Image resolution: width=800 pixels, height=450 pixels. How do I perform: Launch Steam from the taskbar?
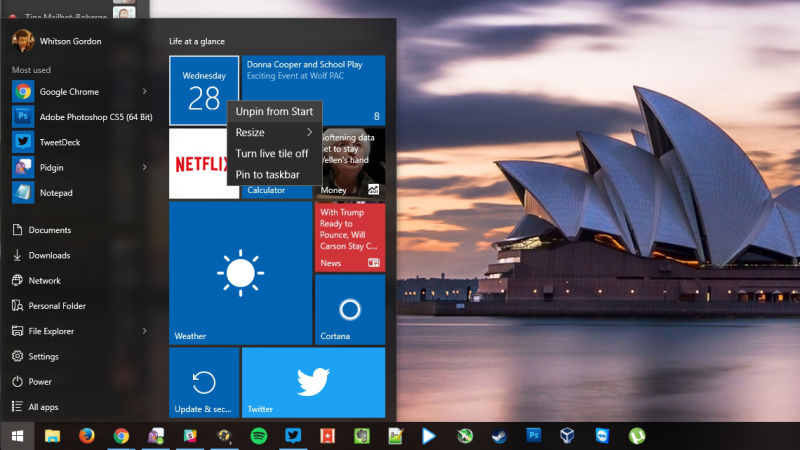click(x=499, y=436)
